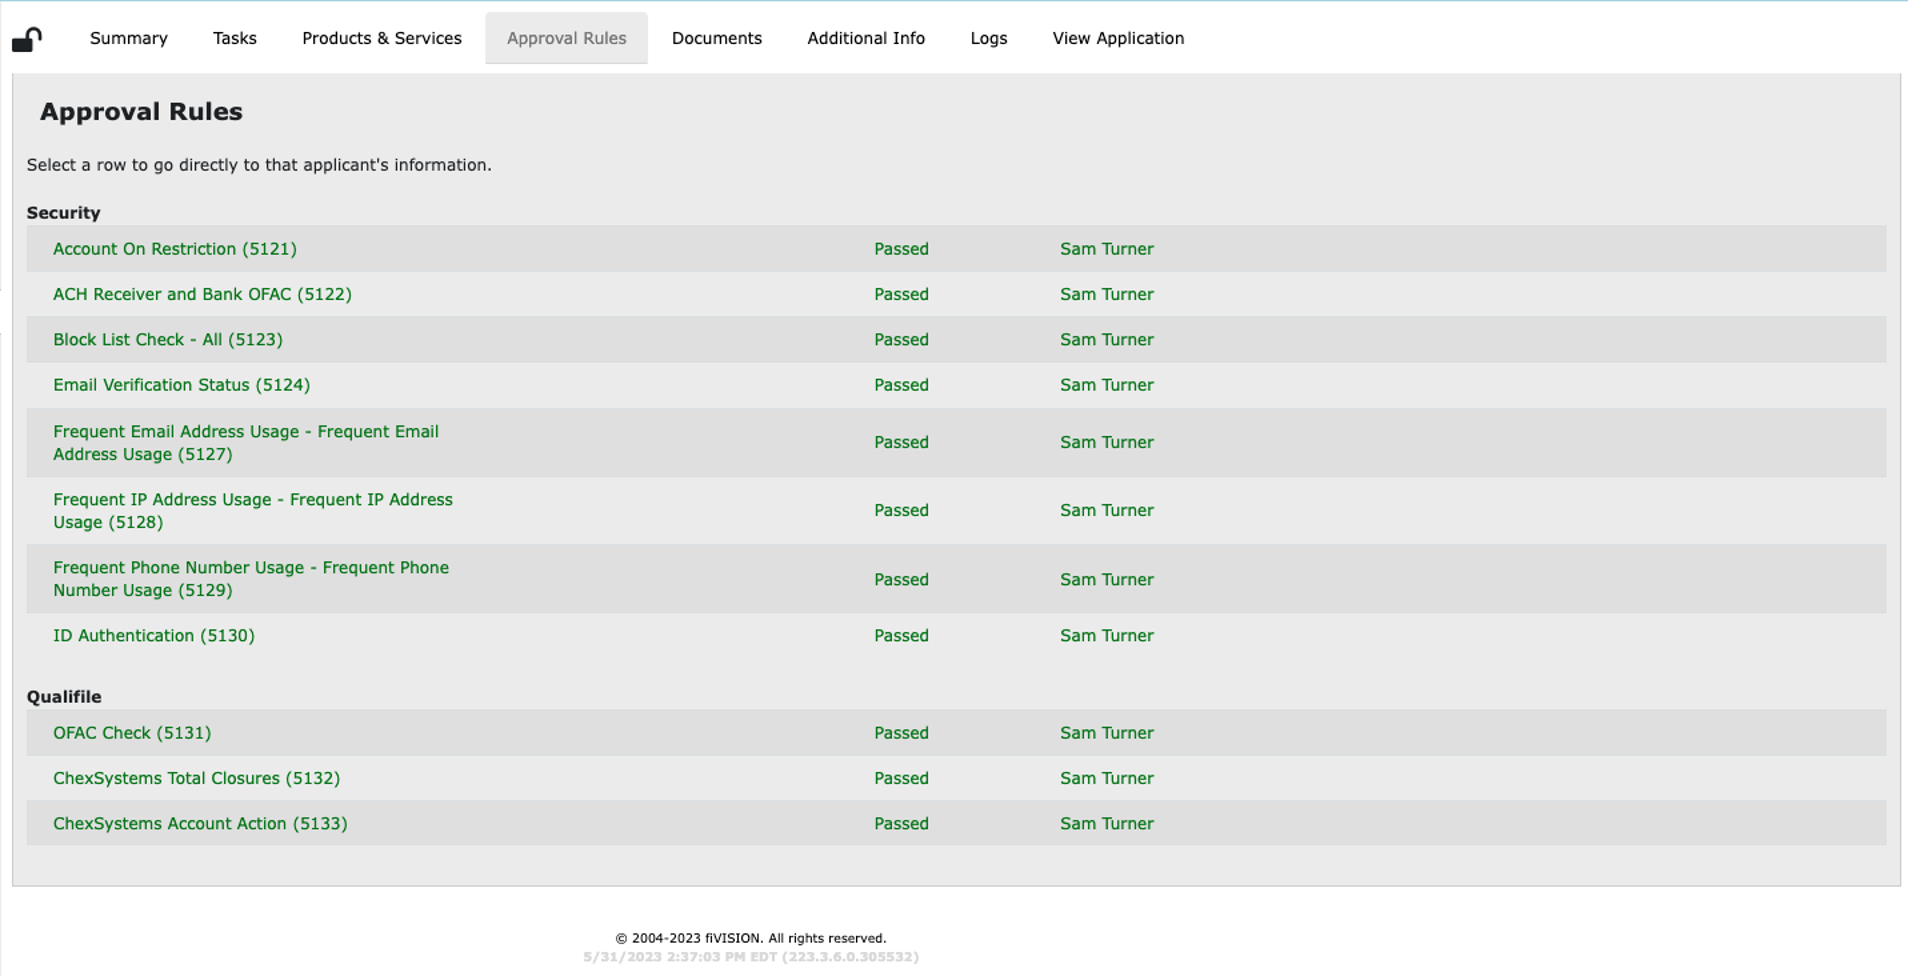Open the Additional Info tab
This screenshot has height=976, width=1908.
tap(866, 38)
